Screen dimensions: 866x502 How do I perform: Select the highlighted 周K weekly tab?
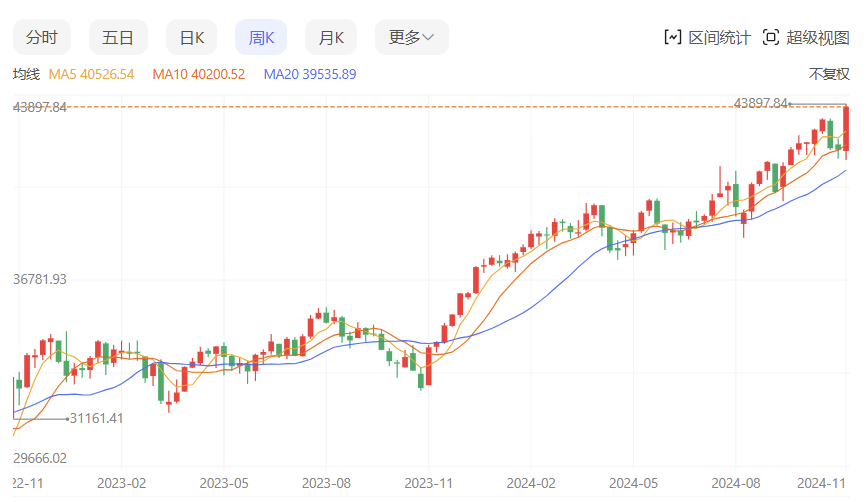pyautogui.click(x=261, y=37)
